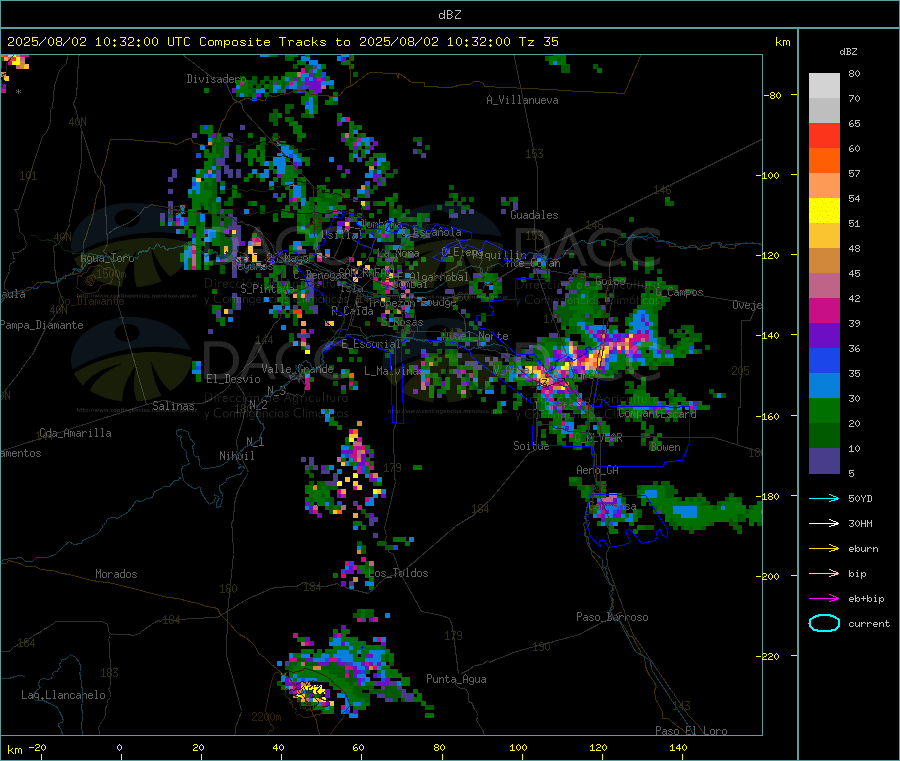This screenshot has width=900, height=761.
Task: Click the Paso_Barroso map label
Action: [612, 617]
